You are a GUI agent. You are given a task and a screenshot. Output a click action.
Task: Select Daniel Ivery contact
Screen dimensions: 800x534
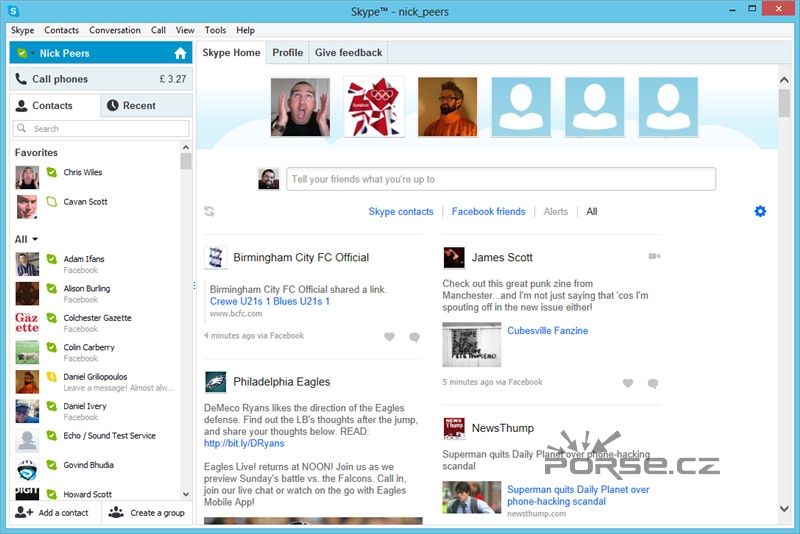point(95,411)
